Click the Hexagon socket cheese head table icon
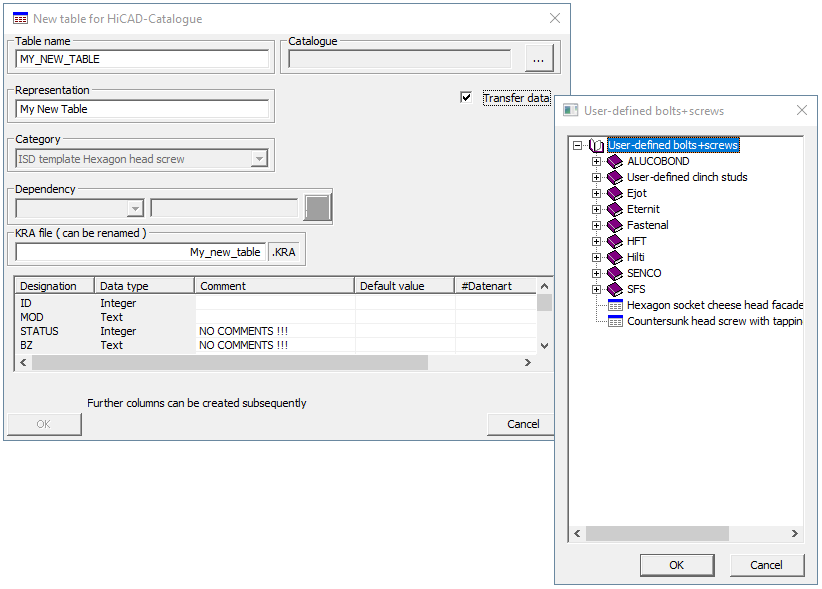Screen dimensions: 822x589 point(615,306)
